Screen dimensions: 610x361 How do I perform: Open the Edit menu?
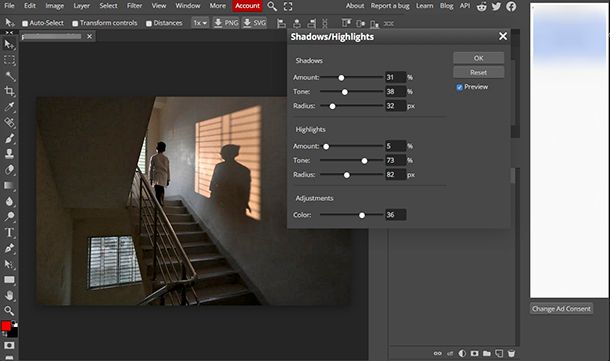pyautogui.click(x=30, y=6)
